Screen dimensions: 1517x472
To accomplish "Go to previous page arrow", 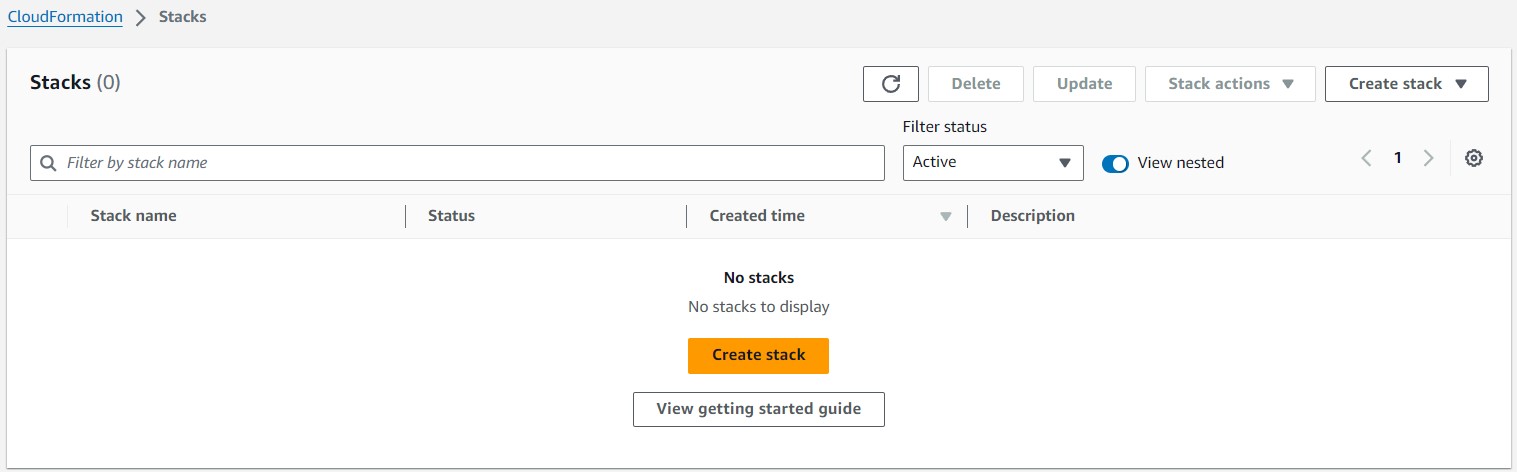I will (x=1366, y=158).
